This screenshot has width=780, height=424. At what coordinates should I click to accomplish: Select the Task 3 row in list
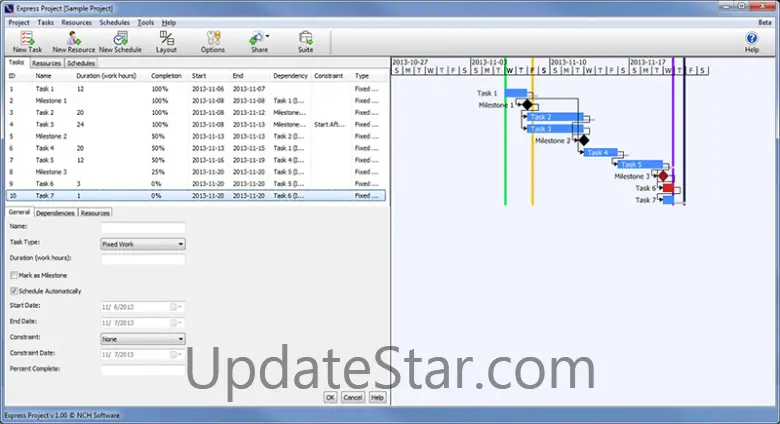point(196,124)
